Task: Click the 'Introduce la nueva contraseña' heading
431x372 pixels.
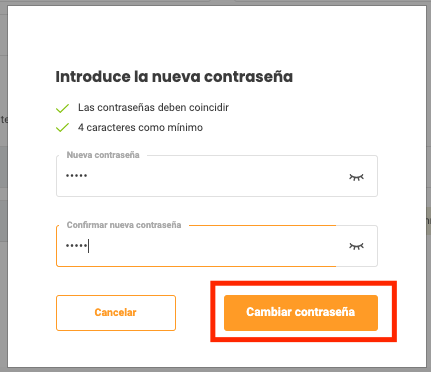Action: tap(174, 77)
